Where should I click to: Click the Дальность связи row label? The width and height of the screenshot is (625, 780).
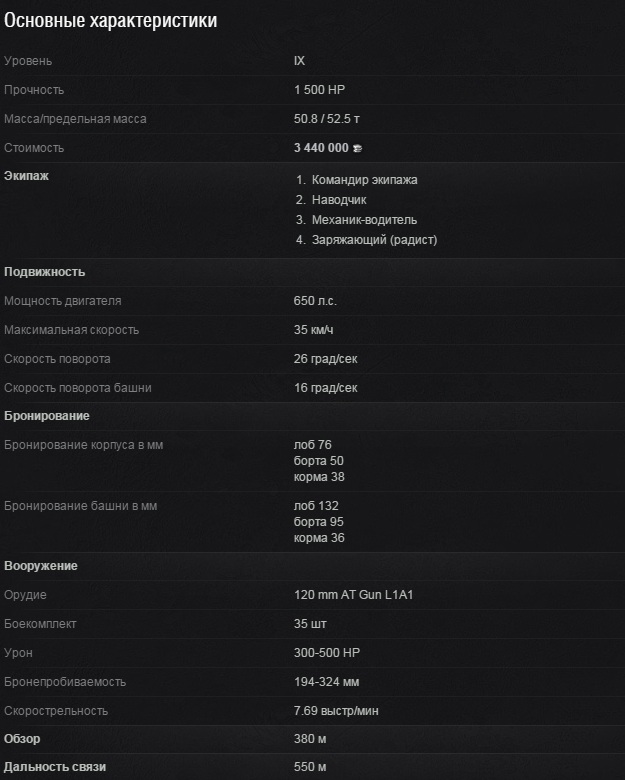pyautogui.click(x=55, y=767)
